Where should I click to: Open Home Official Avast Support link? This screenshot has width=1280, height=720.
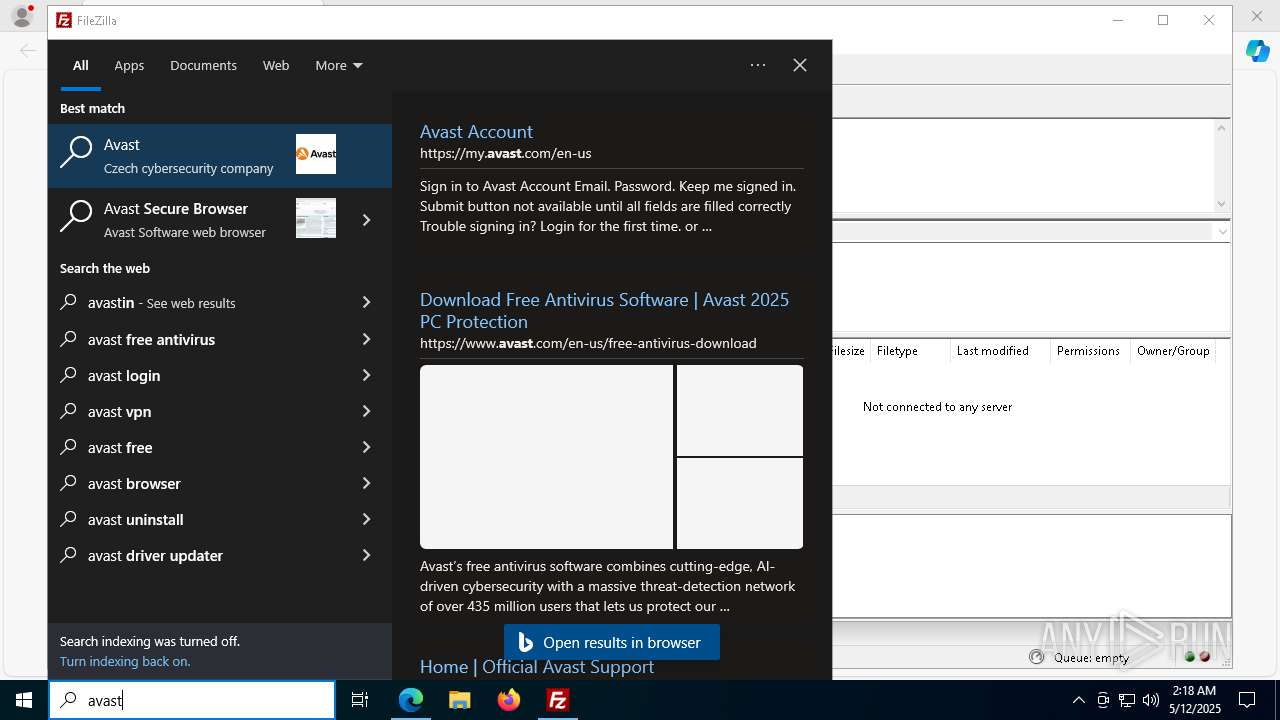pyautogui.click(x=537, y=667)
